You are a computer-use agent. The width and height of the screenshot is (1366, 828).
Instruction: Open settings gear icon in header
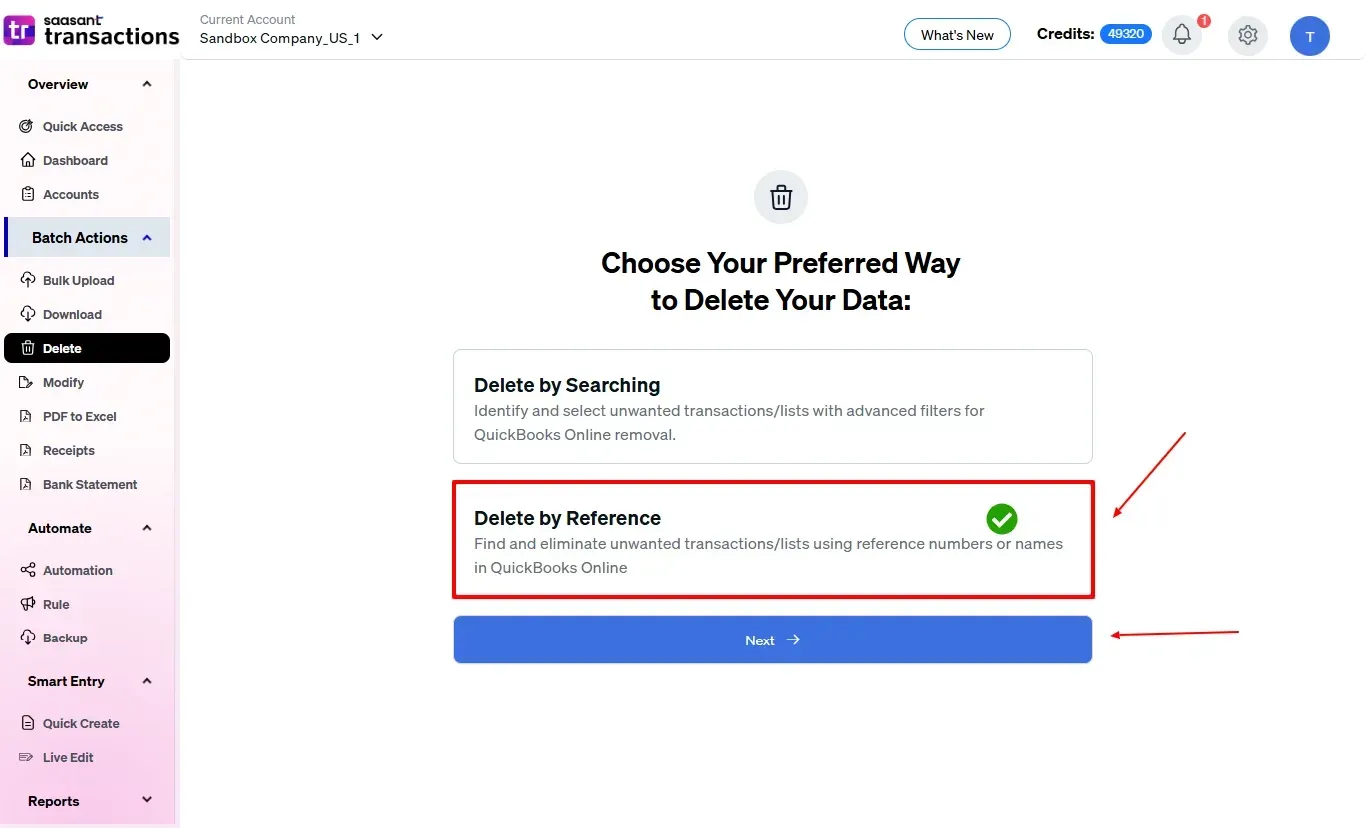point(1247,35)
